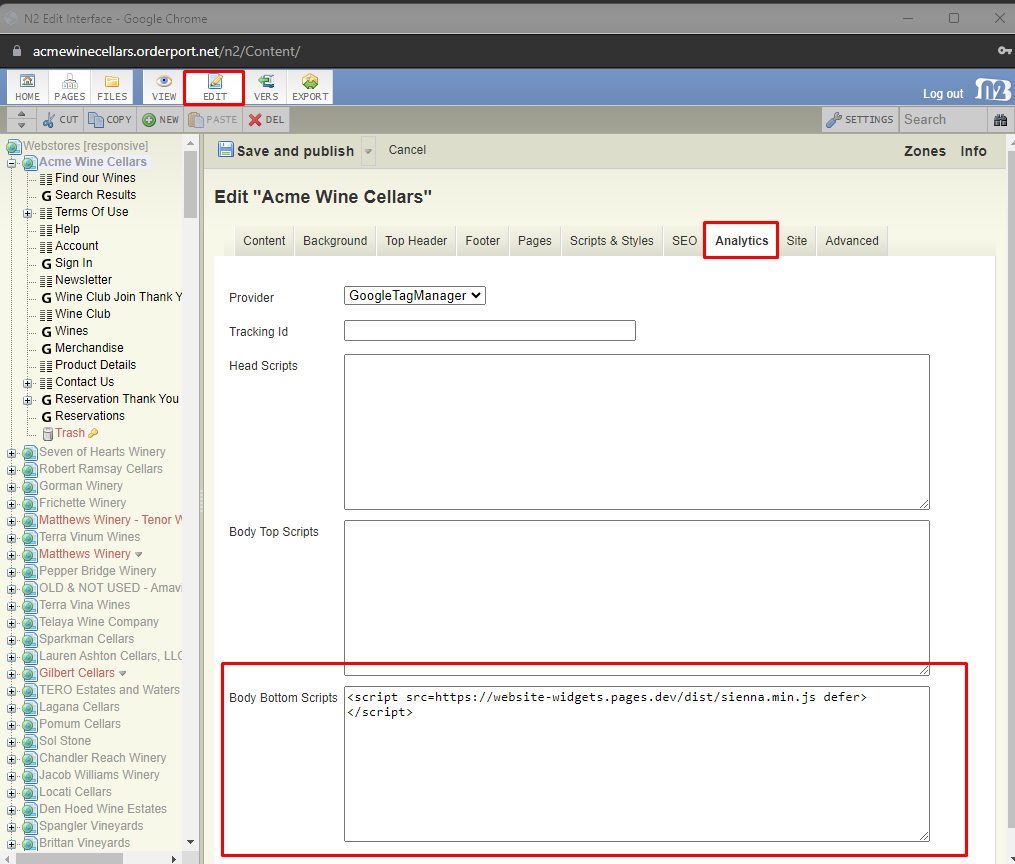Image resolution: width=1015 pixels, height=864 pixels.
Task: Click the binoculars search icon
Action: [1000, 120]
